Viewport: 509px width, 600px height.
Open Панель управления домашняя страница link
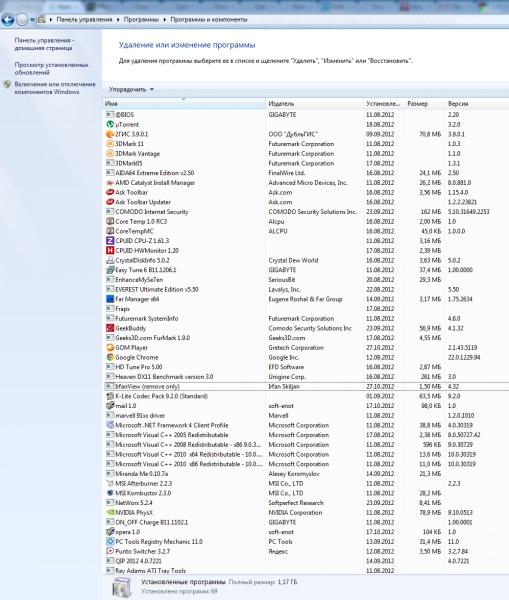44,44
